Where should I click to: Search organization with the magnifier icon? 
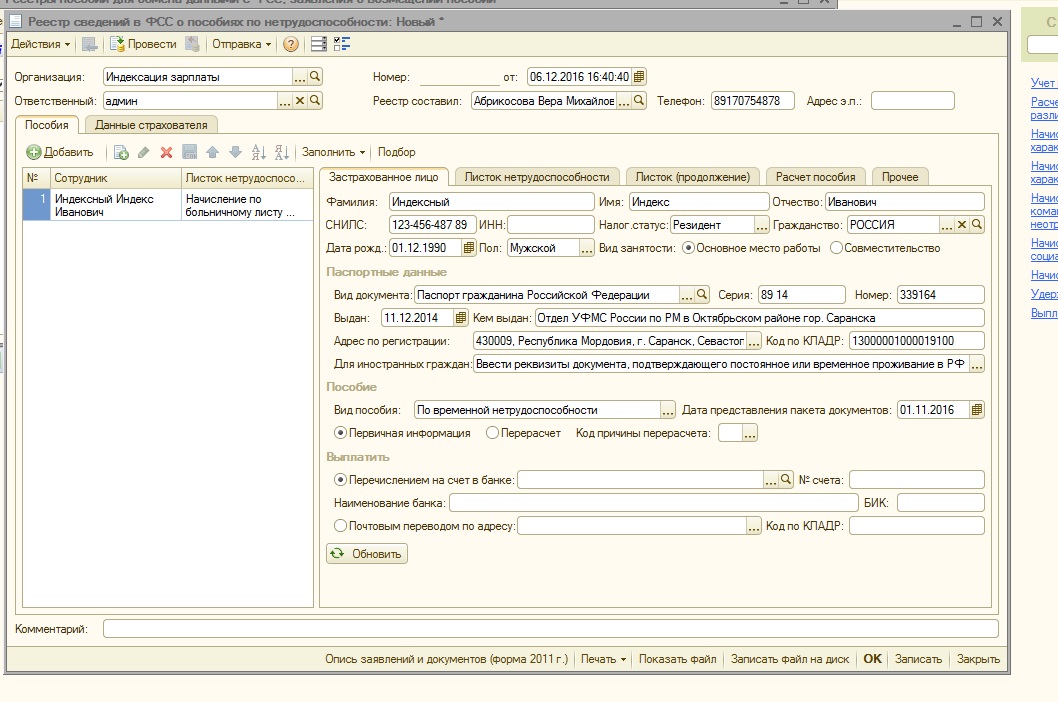click(315, 76)
